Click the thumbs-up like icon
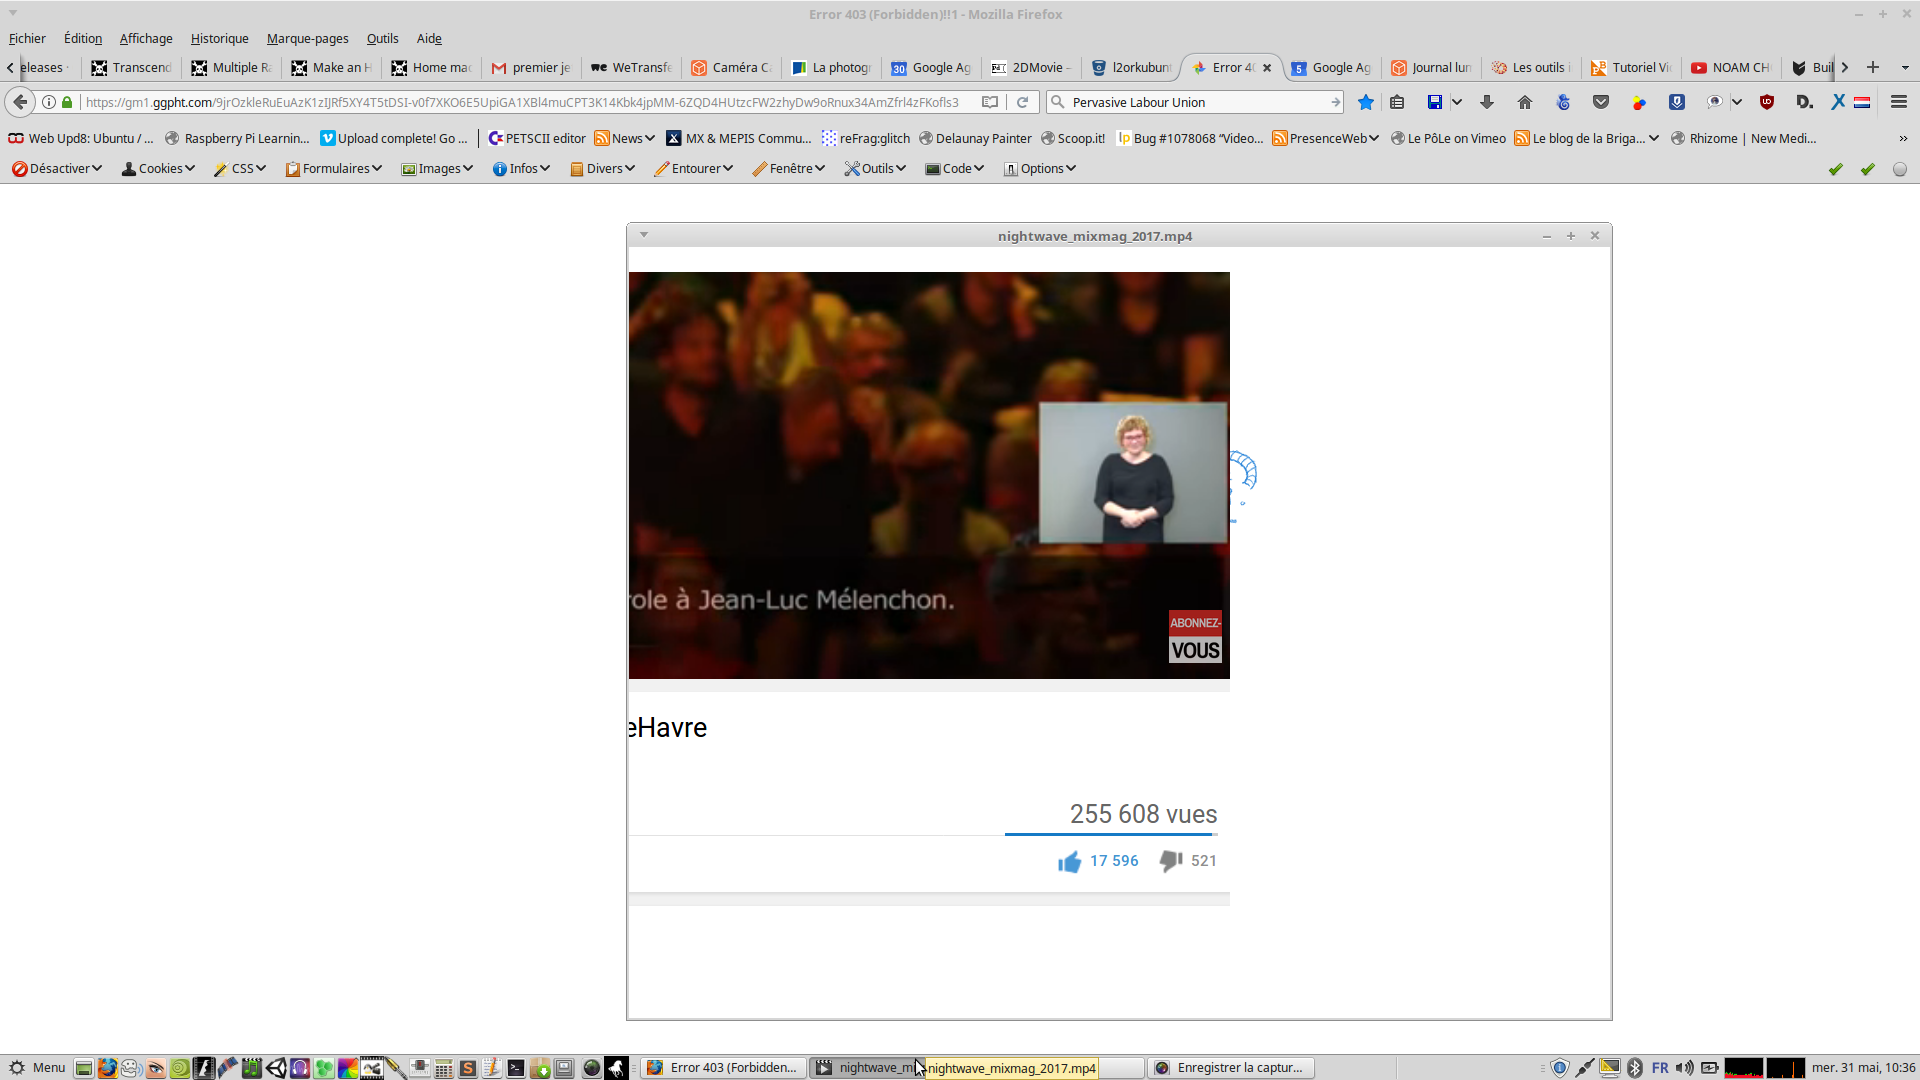Screen dimensions: 1920x1080 coord(1069,861)
